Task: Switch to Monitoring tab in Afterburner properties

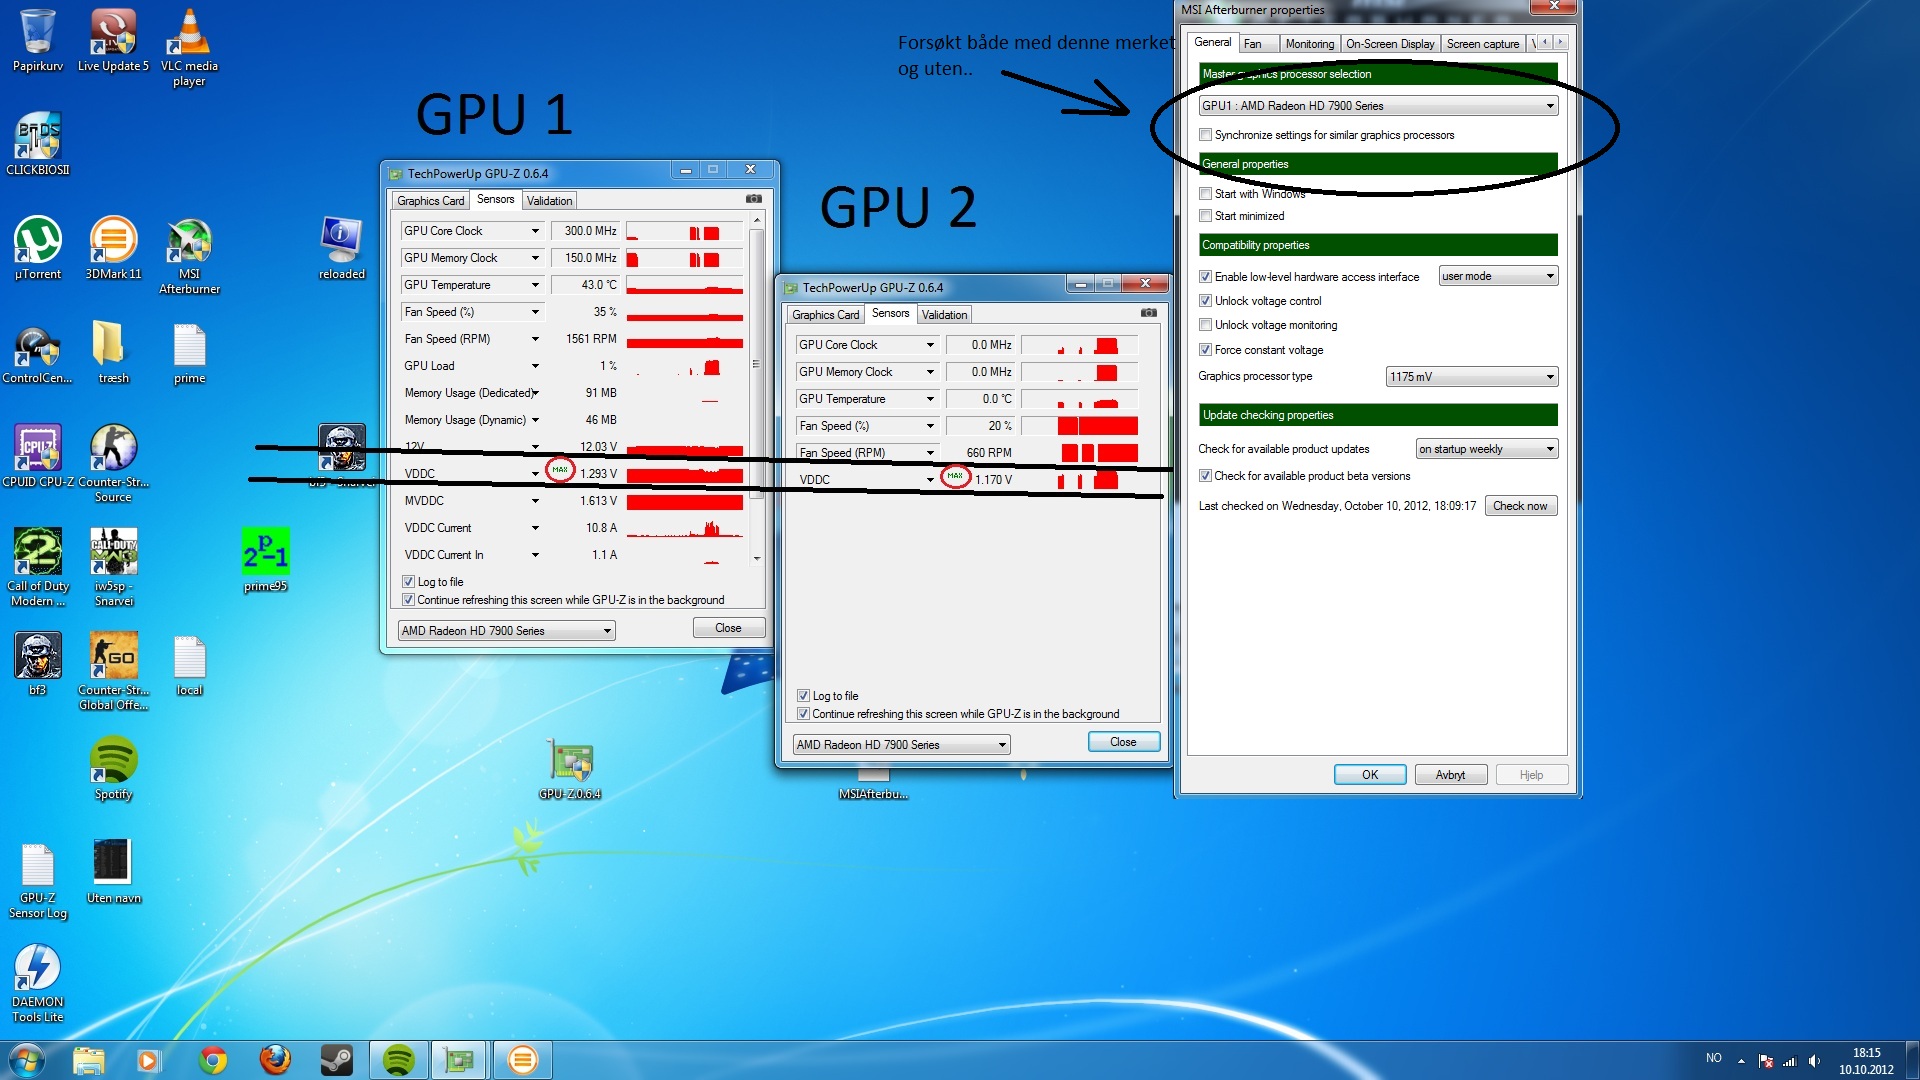Action: coord(1309,44)
